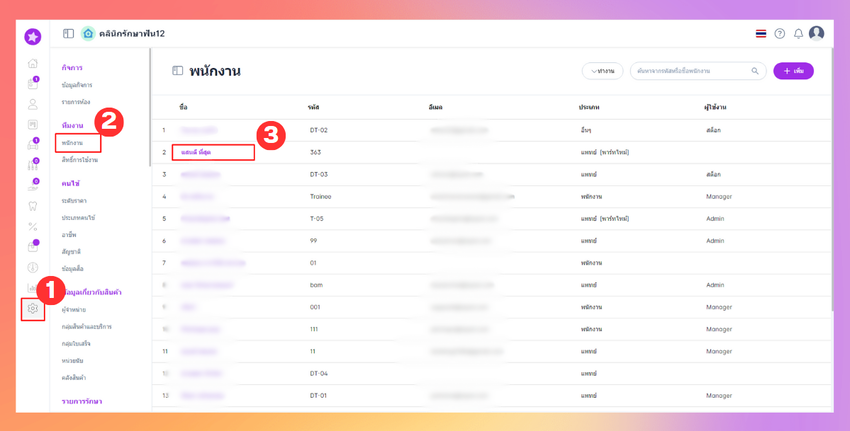Viewport: 850px width, 431px height.
Task: Open the patient person icon in sidebar
Action: 33,104
